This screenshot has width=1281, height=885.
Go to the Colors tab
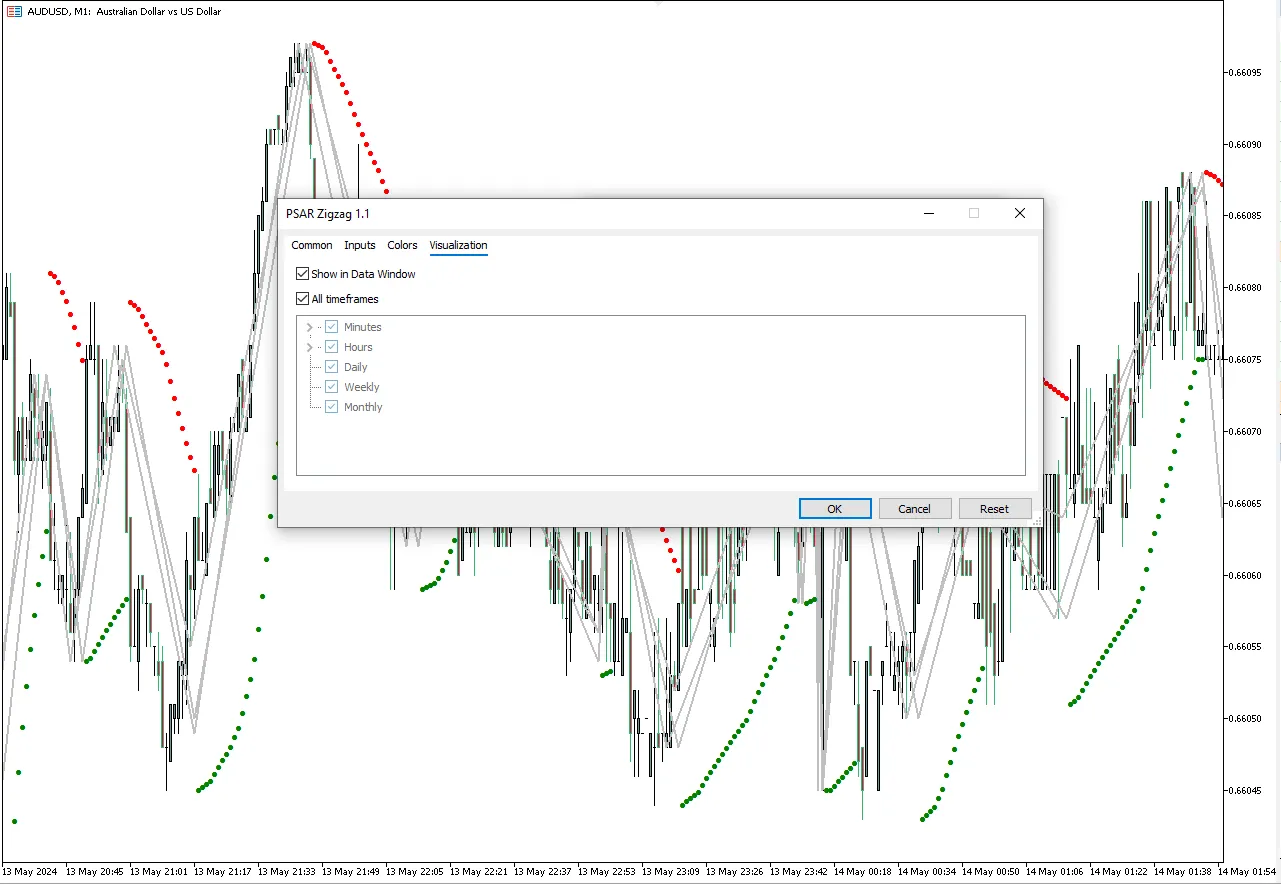(x=402, y=245)
